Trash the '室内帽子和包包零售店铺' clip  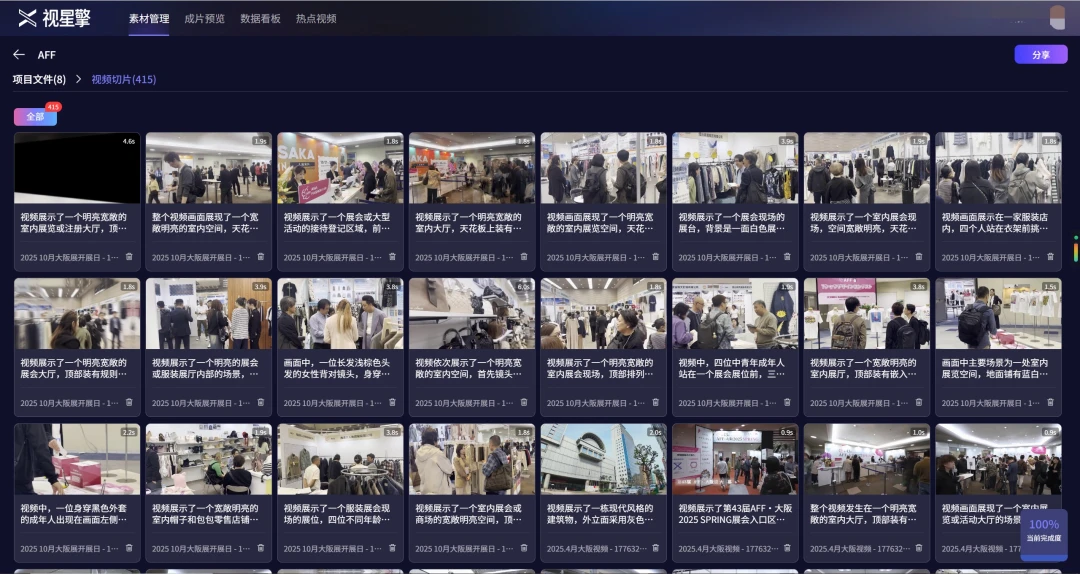(x=260, y=549)
